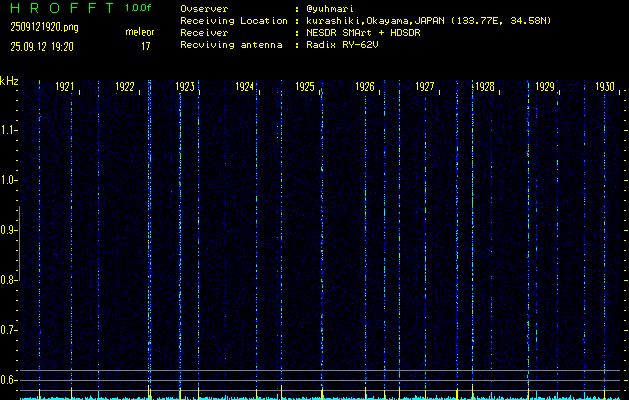The image size is (629, 400).
Task: Click the 1921 time marker
Action: click(65, 87)
